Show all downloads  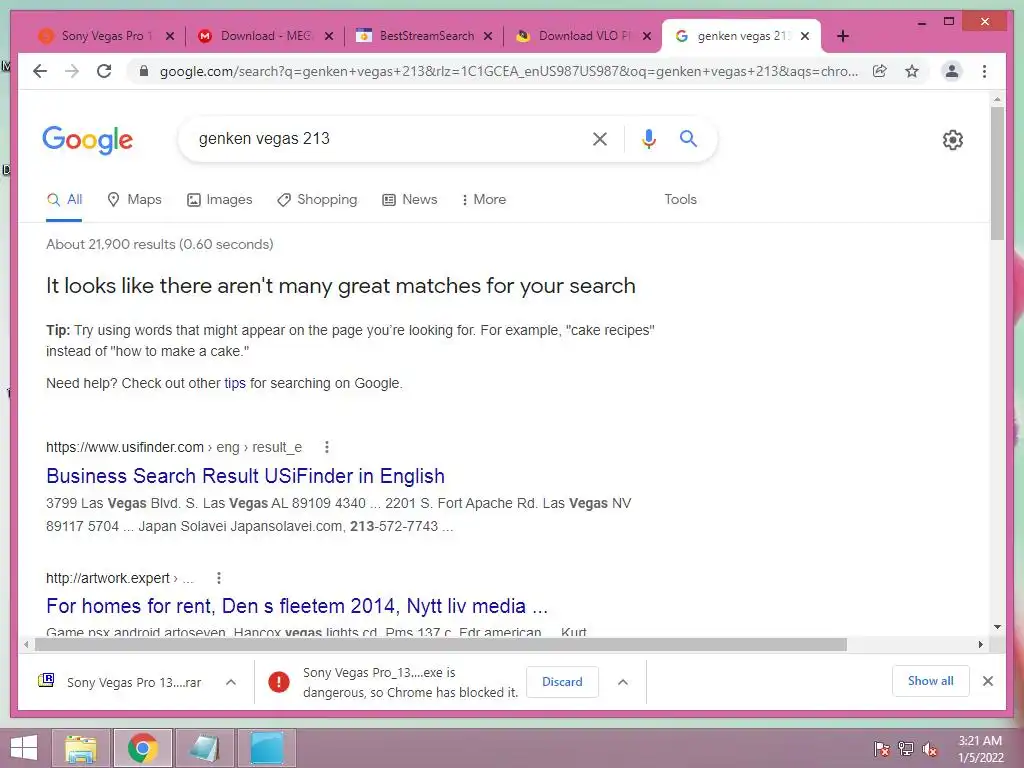931,681
